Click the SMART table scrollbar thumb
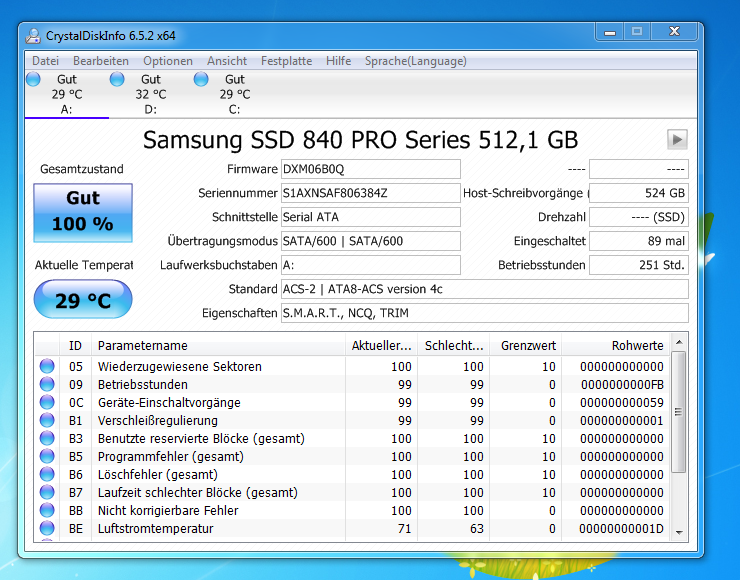This screenshot has height=580, width=740. coord(679,412)
